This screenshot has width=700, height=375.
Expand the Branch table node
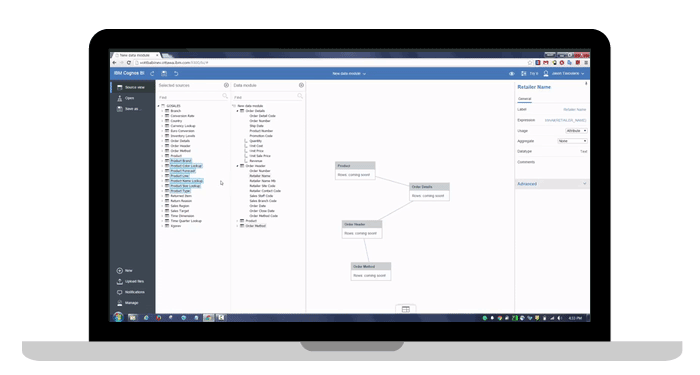click(x=162, y=111)
